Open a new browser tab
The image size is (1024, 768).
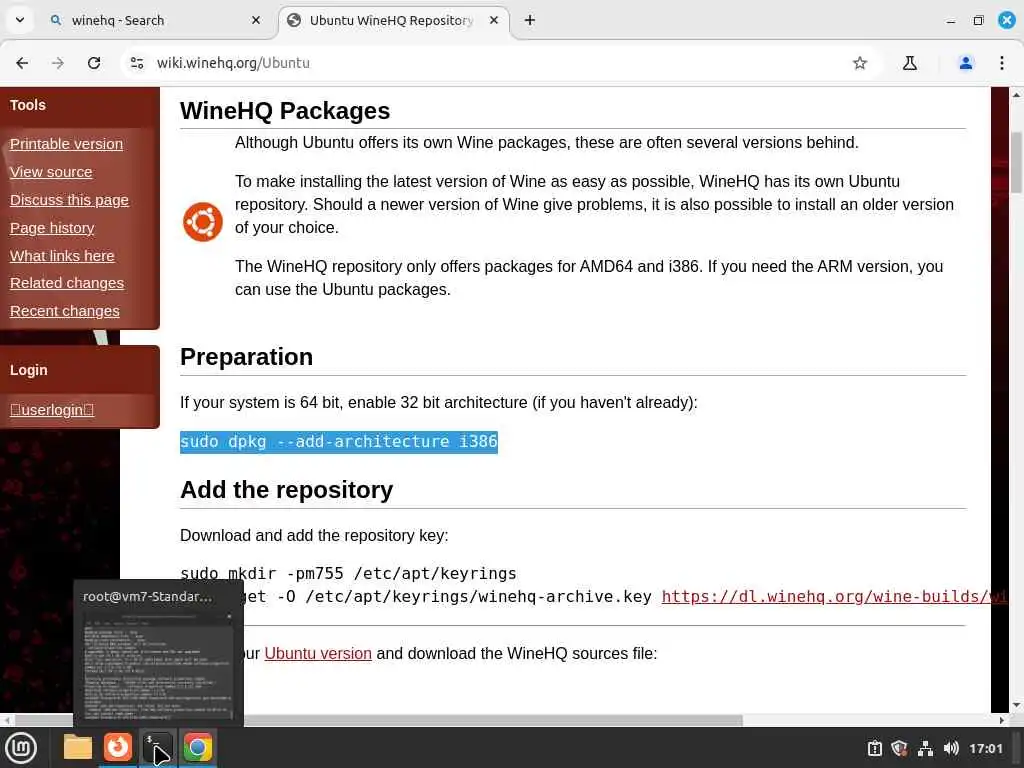(530, 20)
